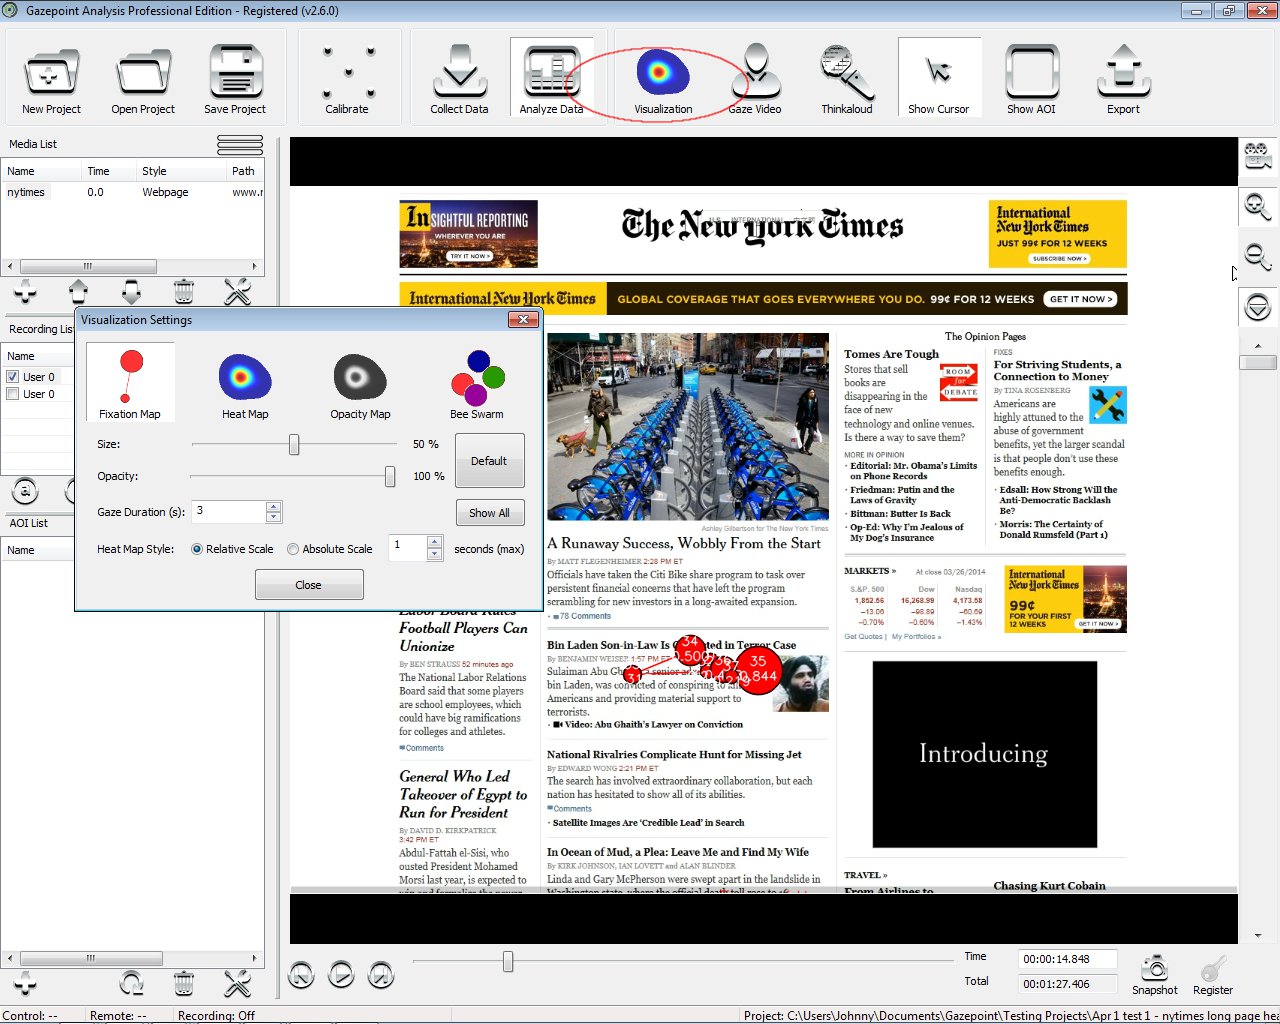The width and height of the screenshot is (1280, 1024).
Task: Open Visualization settings from the toolbar
Action: point(663,78)
